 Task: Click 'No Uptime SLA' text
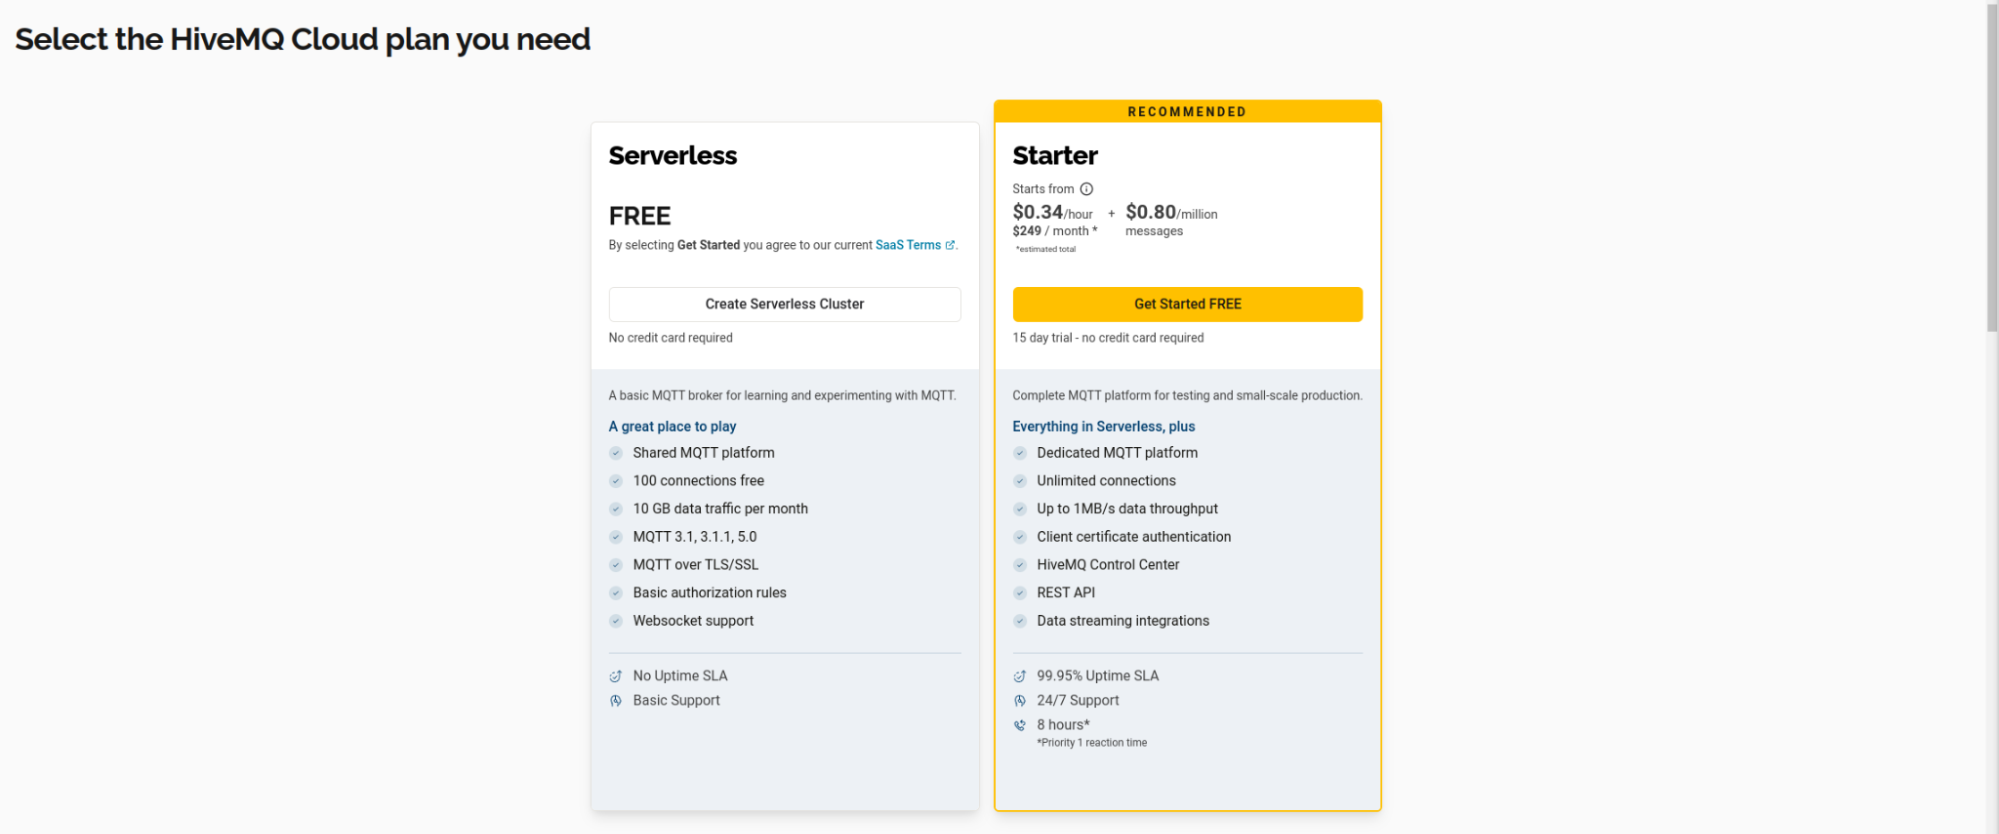pyautogui.click(x=680, y=676)
